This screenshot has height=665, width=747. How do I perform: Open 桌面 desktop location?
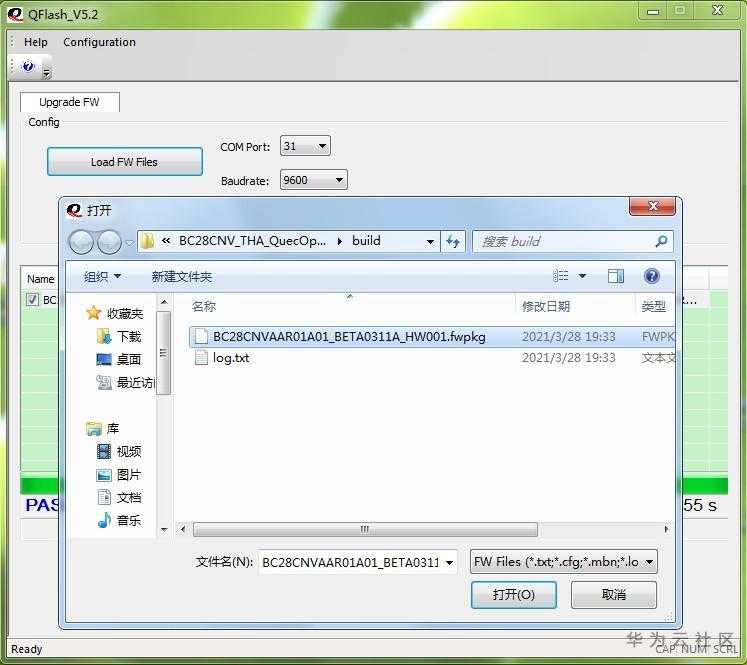(119, 359)
